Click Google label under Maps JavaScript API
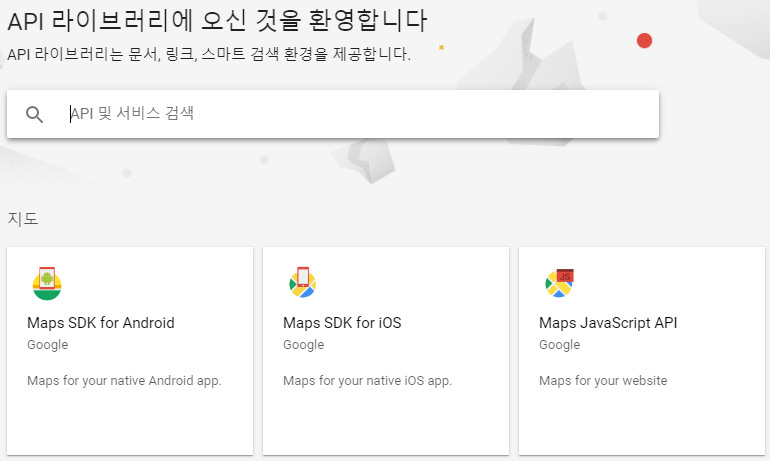 tap(559, 345)
